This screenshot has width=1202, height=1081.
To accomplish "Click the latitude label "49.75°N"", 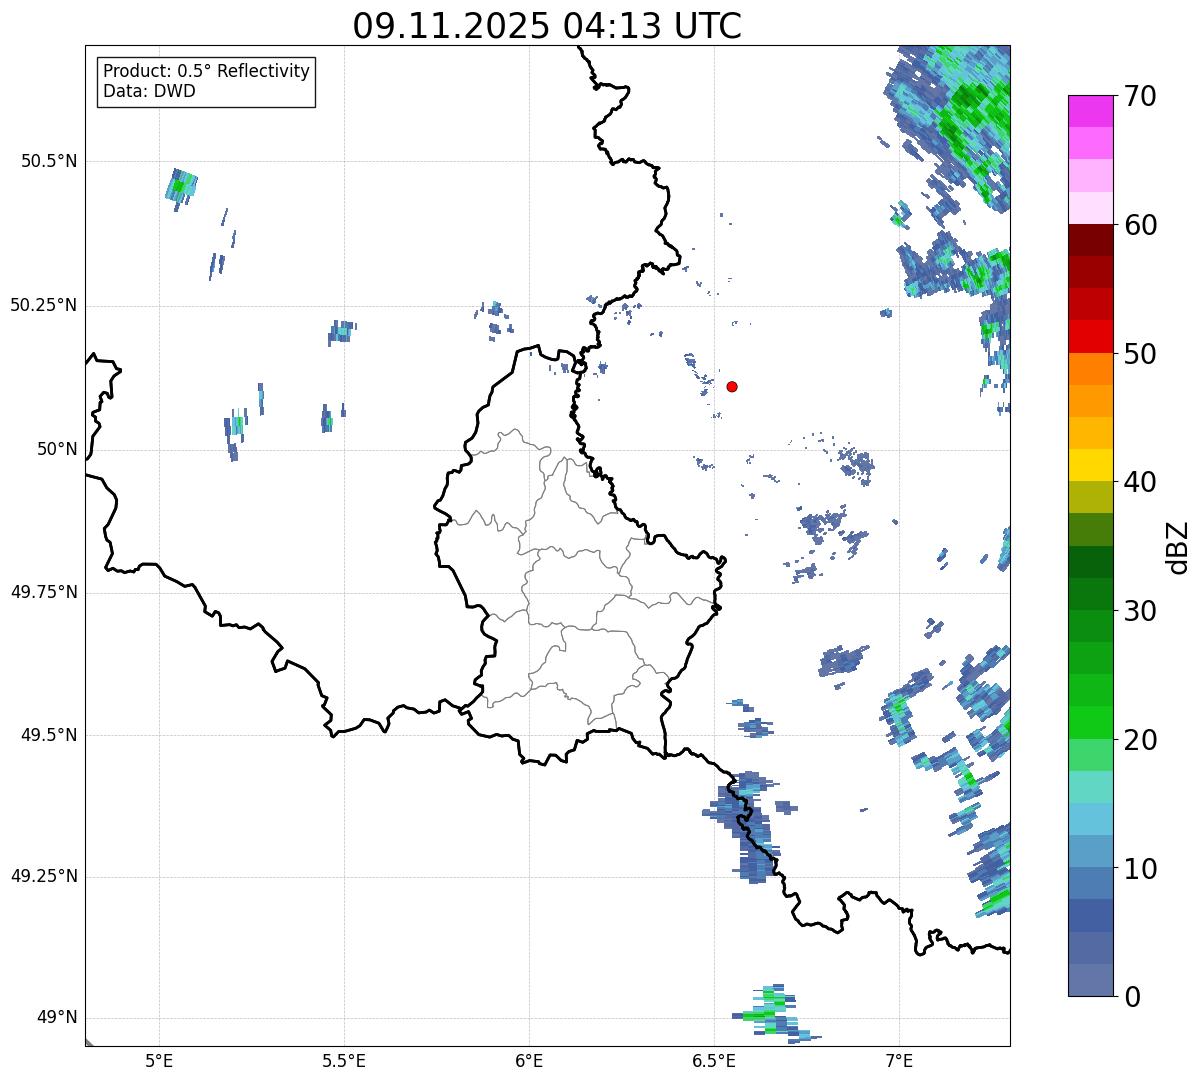I will [43, 592].
